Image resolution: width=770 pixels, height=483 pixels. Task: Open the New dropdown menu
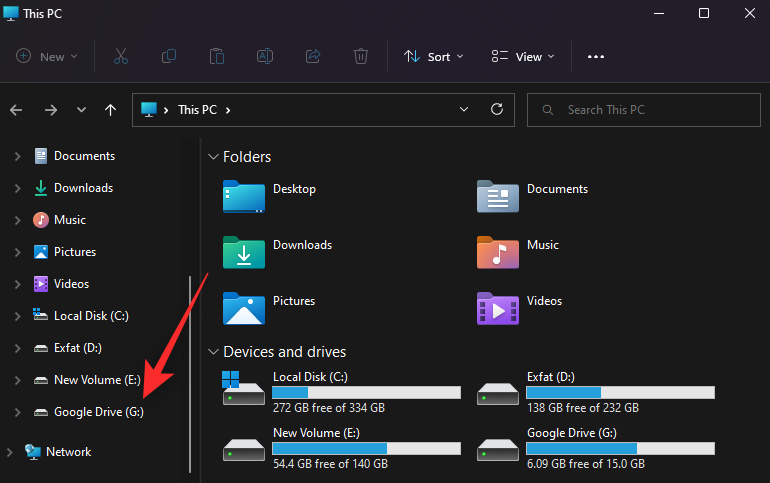[47, 56]
